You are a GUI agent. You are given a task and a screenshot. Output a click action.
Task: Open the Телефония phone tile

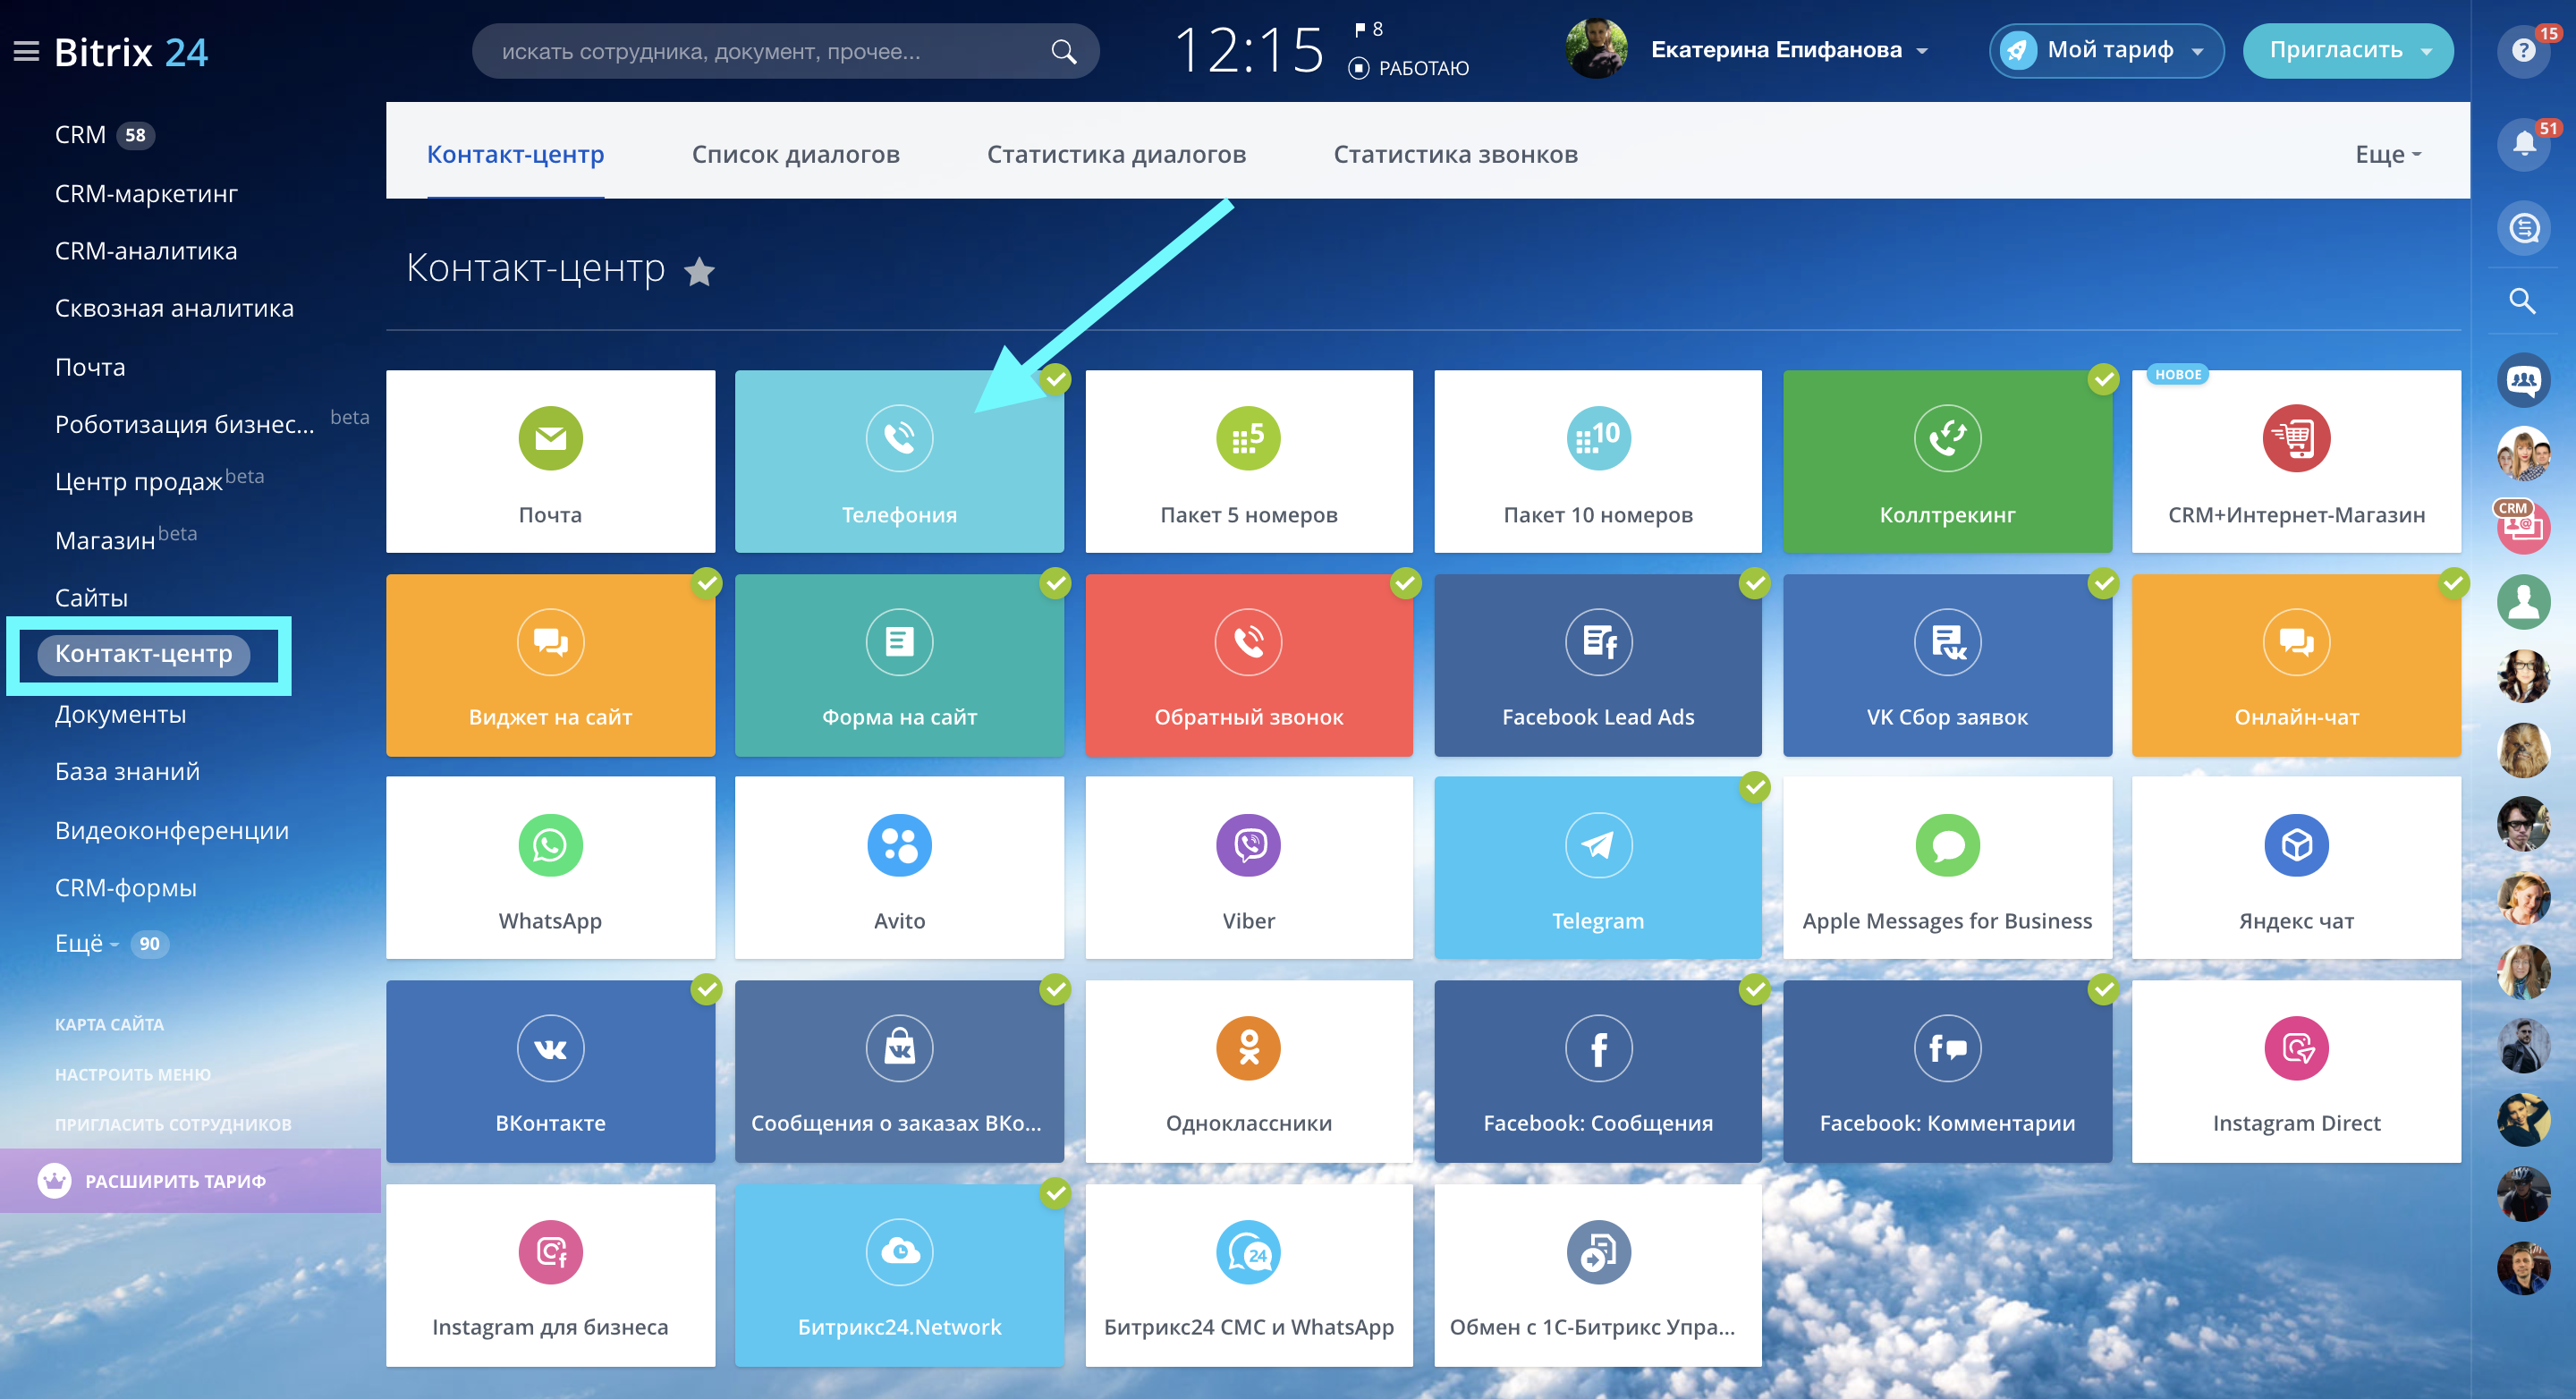click(899, 461)
